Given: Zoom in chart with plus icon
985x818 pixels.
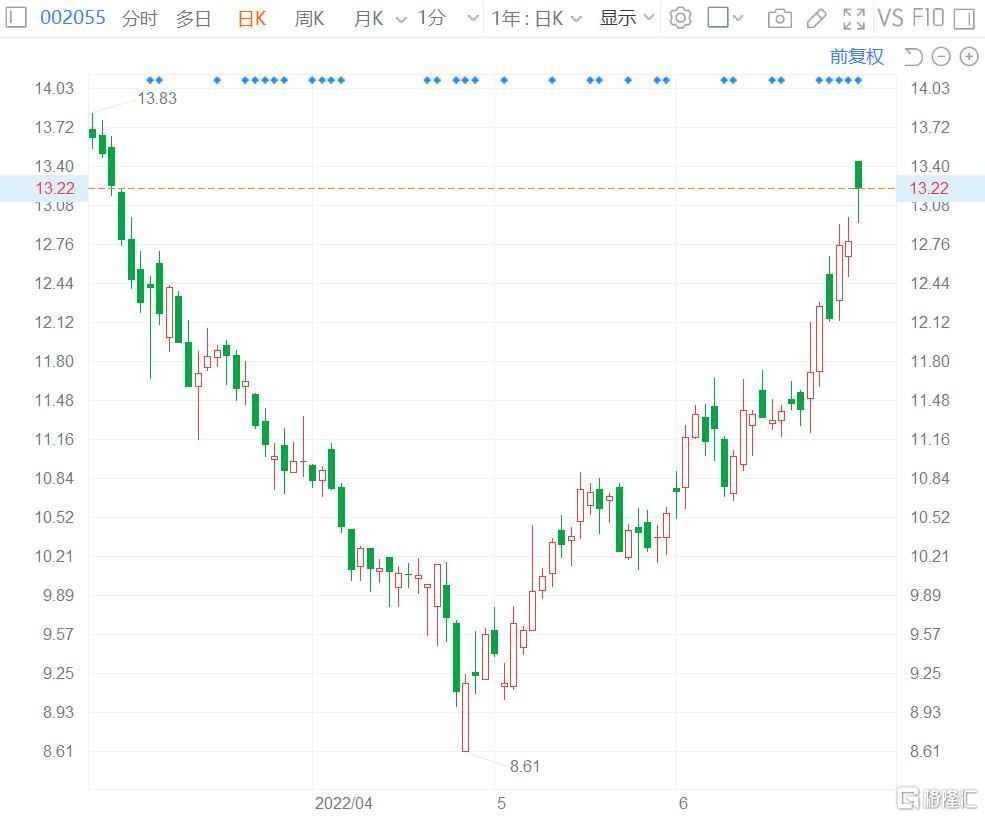Looking at the screenshot, I should [x=969, y=57].
